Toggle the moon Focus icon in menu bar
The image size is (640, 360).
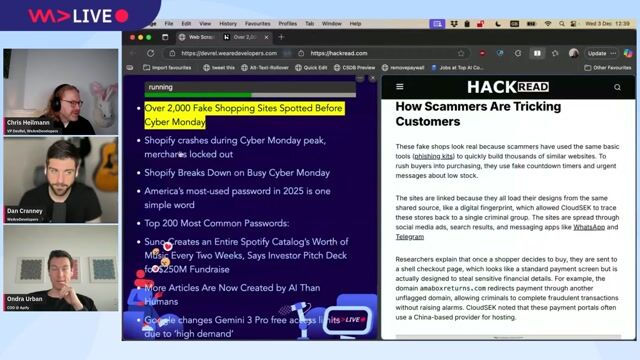498,24
